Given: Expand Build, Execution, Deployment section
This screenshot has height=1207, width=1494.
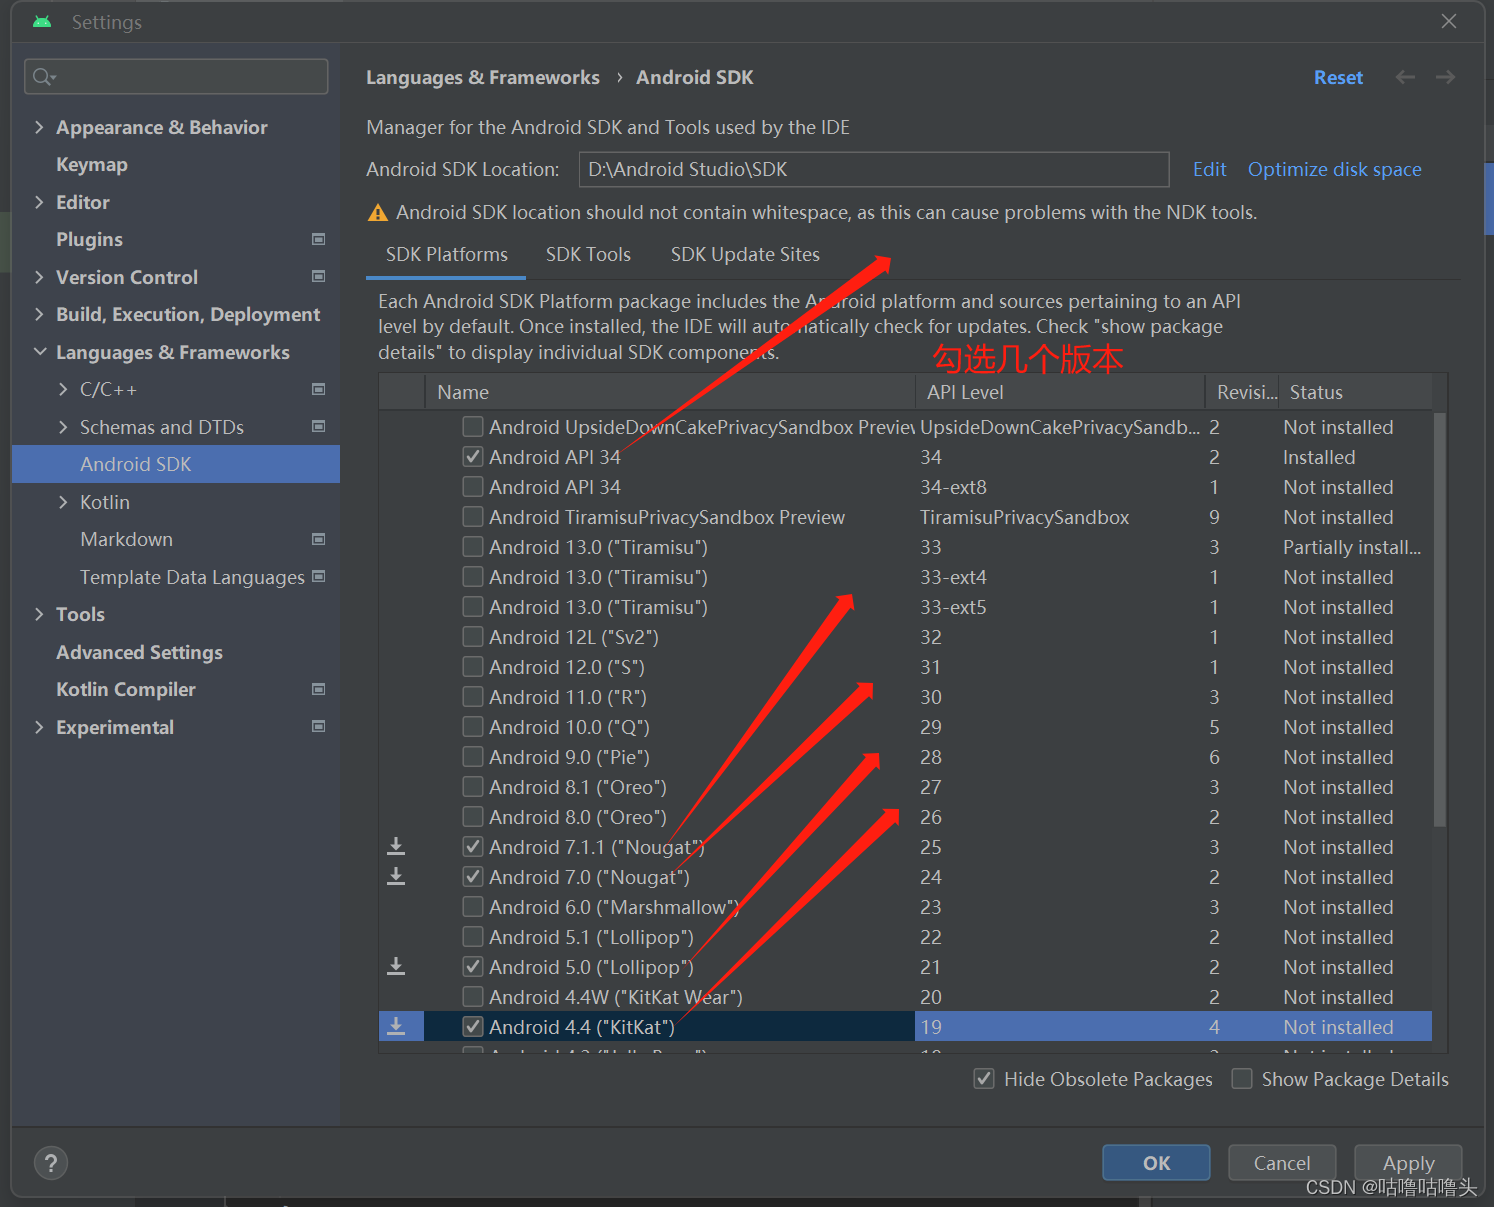Looking at the screenshot, I should pyautogui.click(x=39, y=314).
